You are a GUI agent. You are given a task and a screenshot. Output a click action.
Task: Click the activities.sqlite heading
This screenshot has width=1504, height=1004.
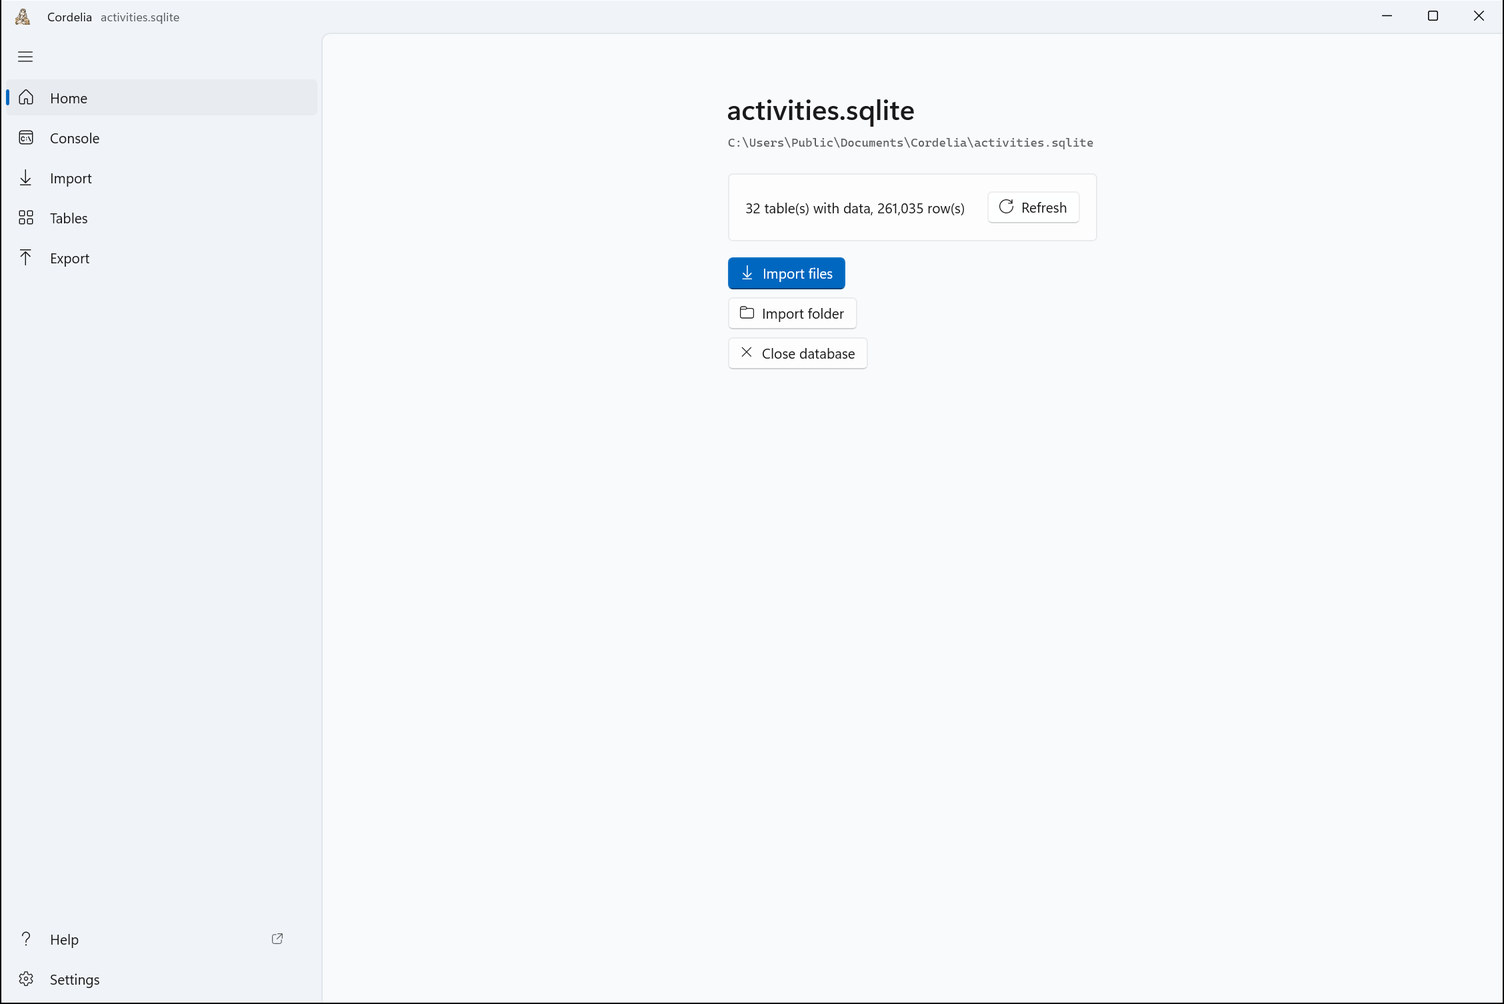click(x=821, y=110)
